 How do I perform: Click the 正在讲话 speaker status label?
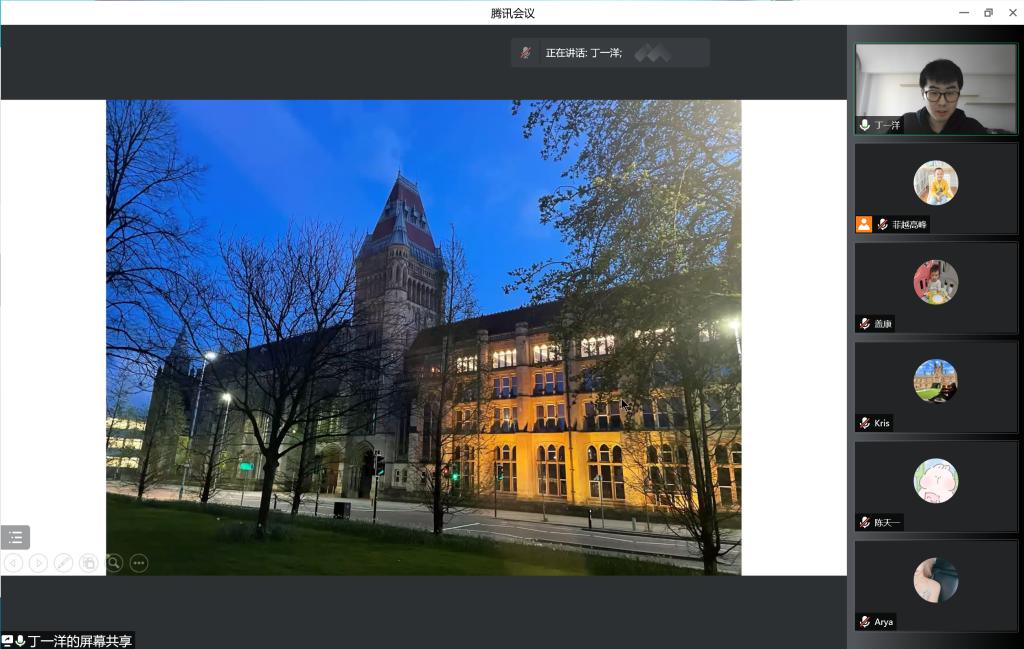tap(583, 53)
